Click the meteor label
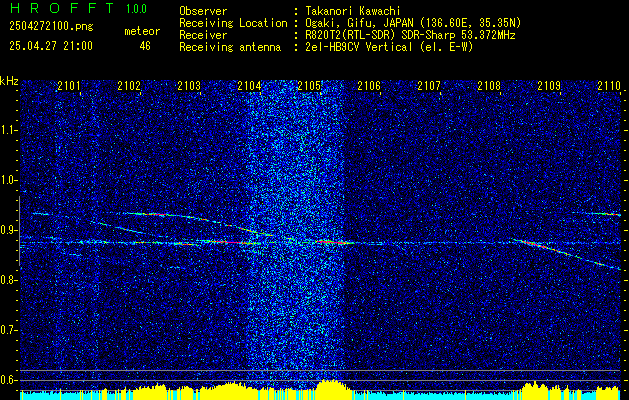Image resolution: width=629 pixels, height=400 pixels. [142, 31]
